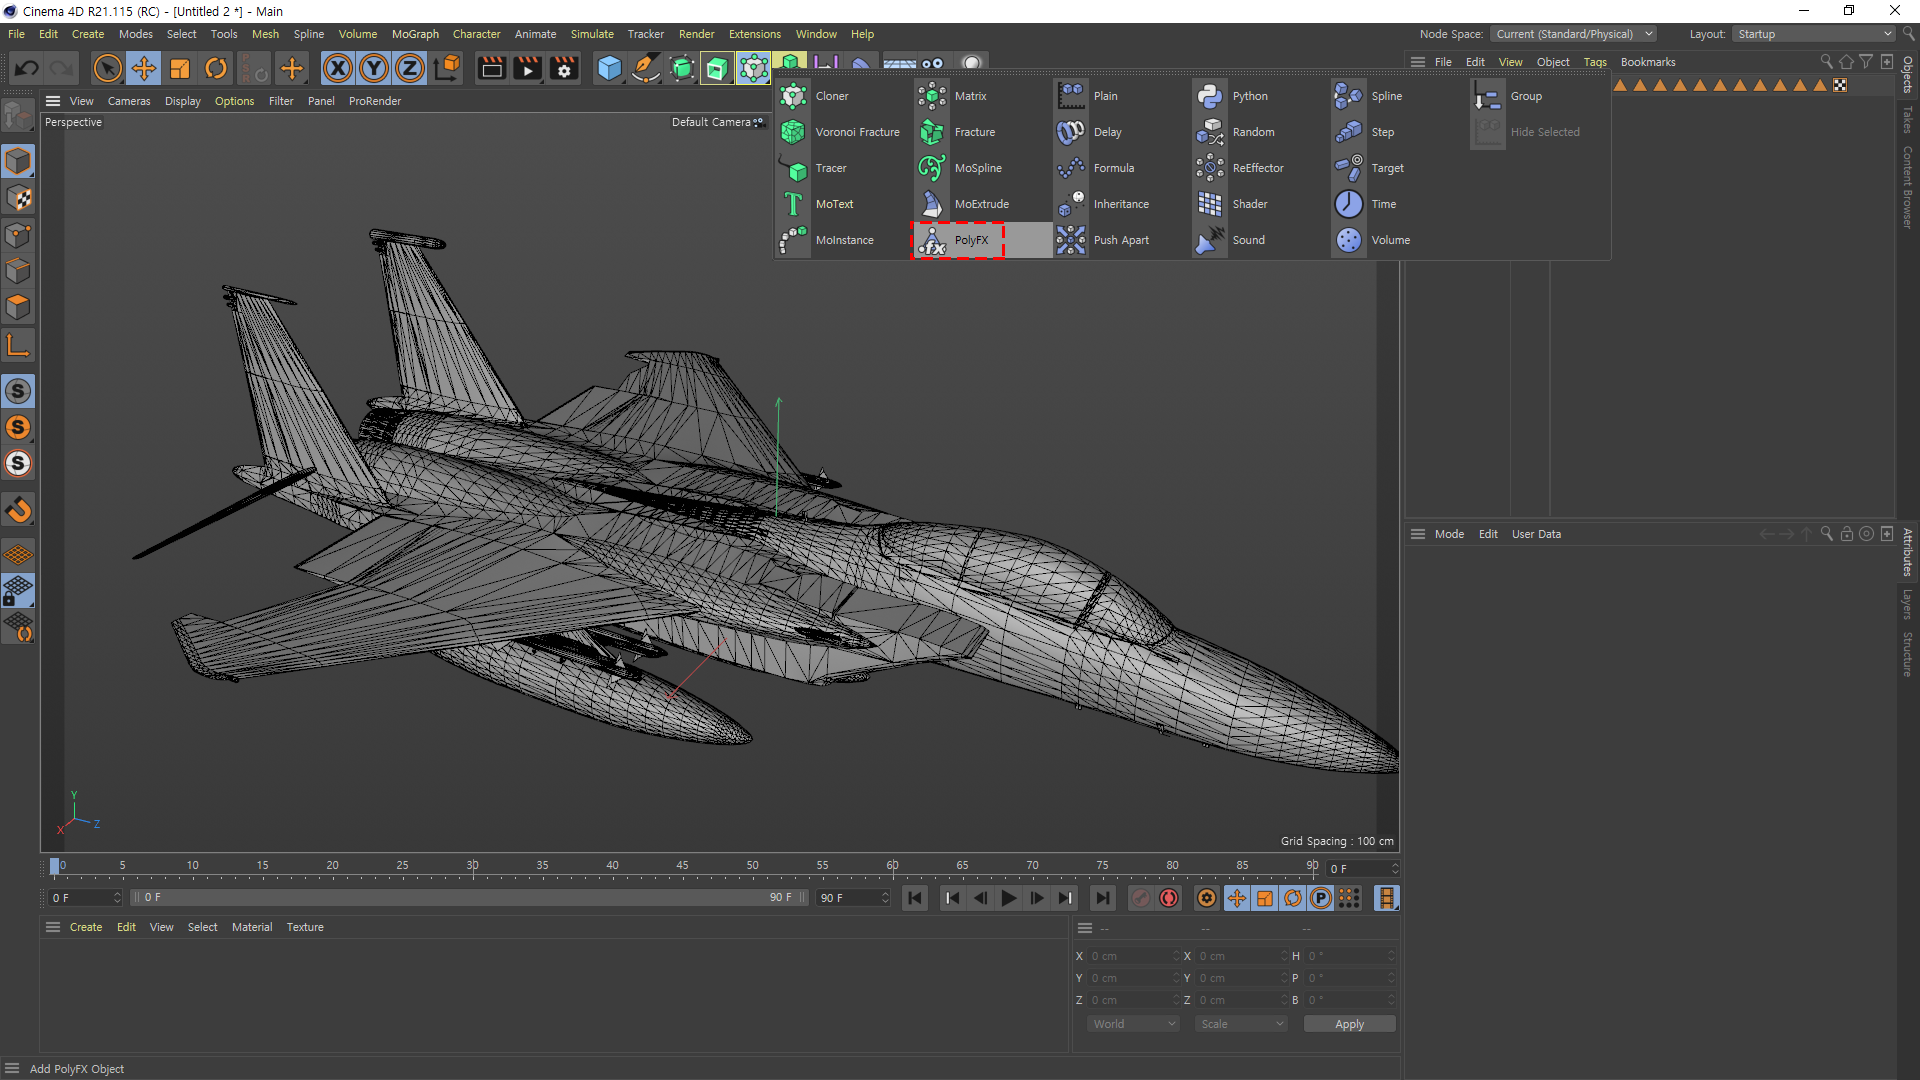The height and width of the screenshot is (1080, 1920).
Task: Toggle X axis lock
Action: pyautogui.click(x=338, y=68)
